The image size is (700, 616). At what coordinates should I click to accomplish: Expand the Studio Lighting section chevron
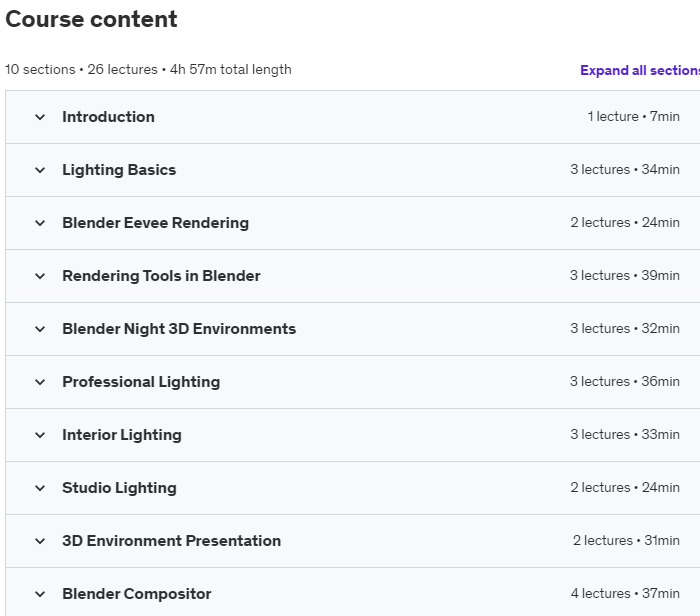(x=40, y=488)
